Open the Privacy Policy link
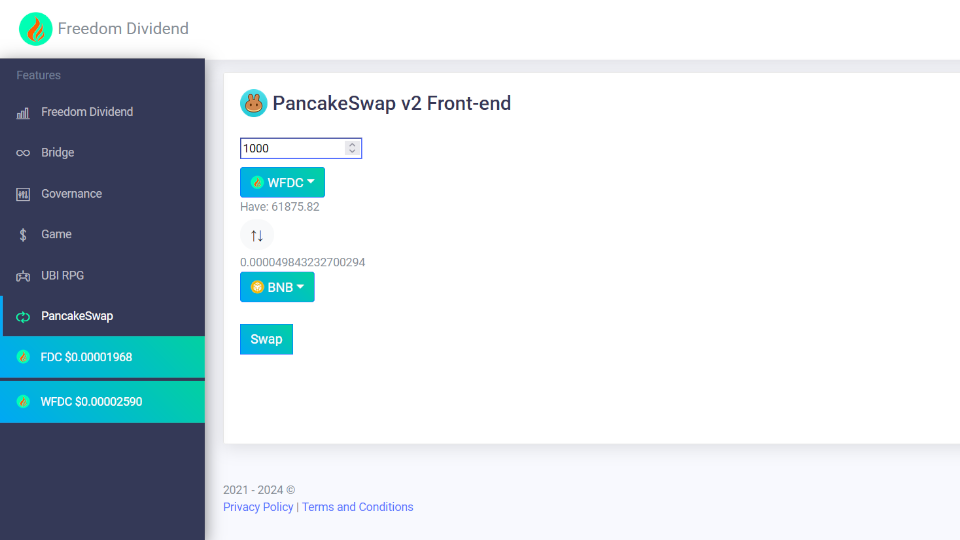 (258, 507)
